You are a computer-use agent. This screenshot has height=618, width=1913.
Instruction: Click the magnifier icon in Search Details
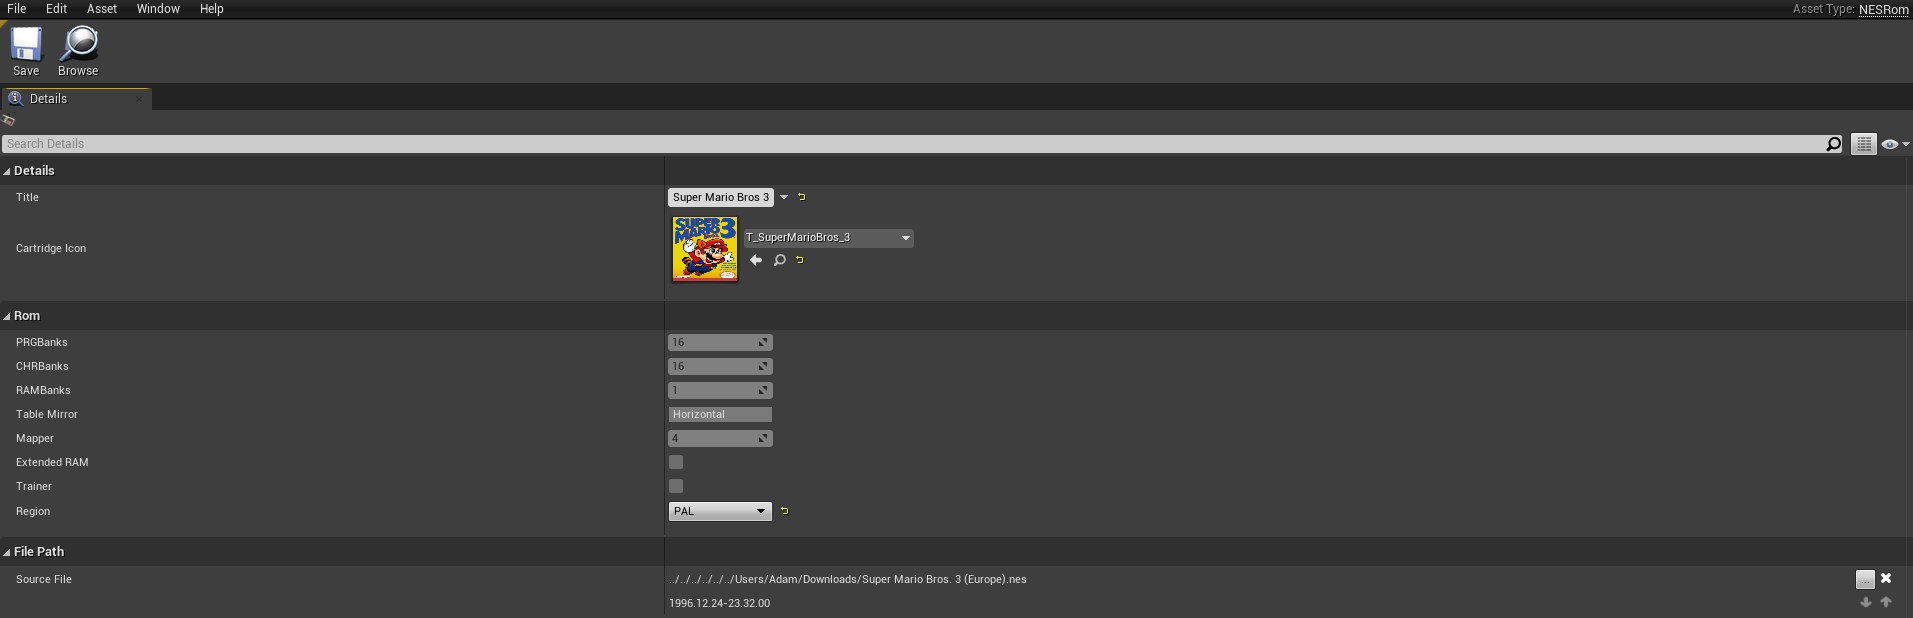(x=1833, y=144)
